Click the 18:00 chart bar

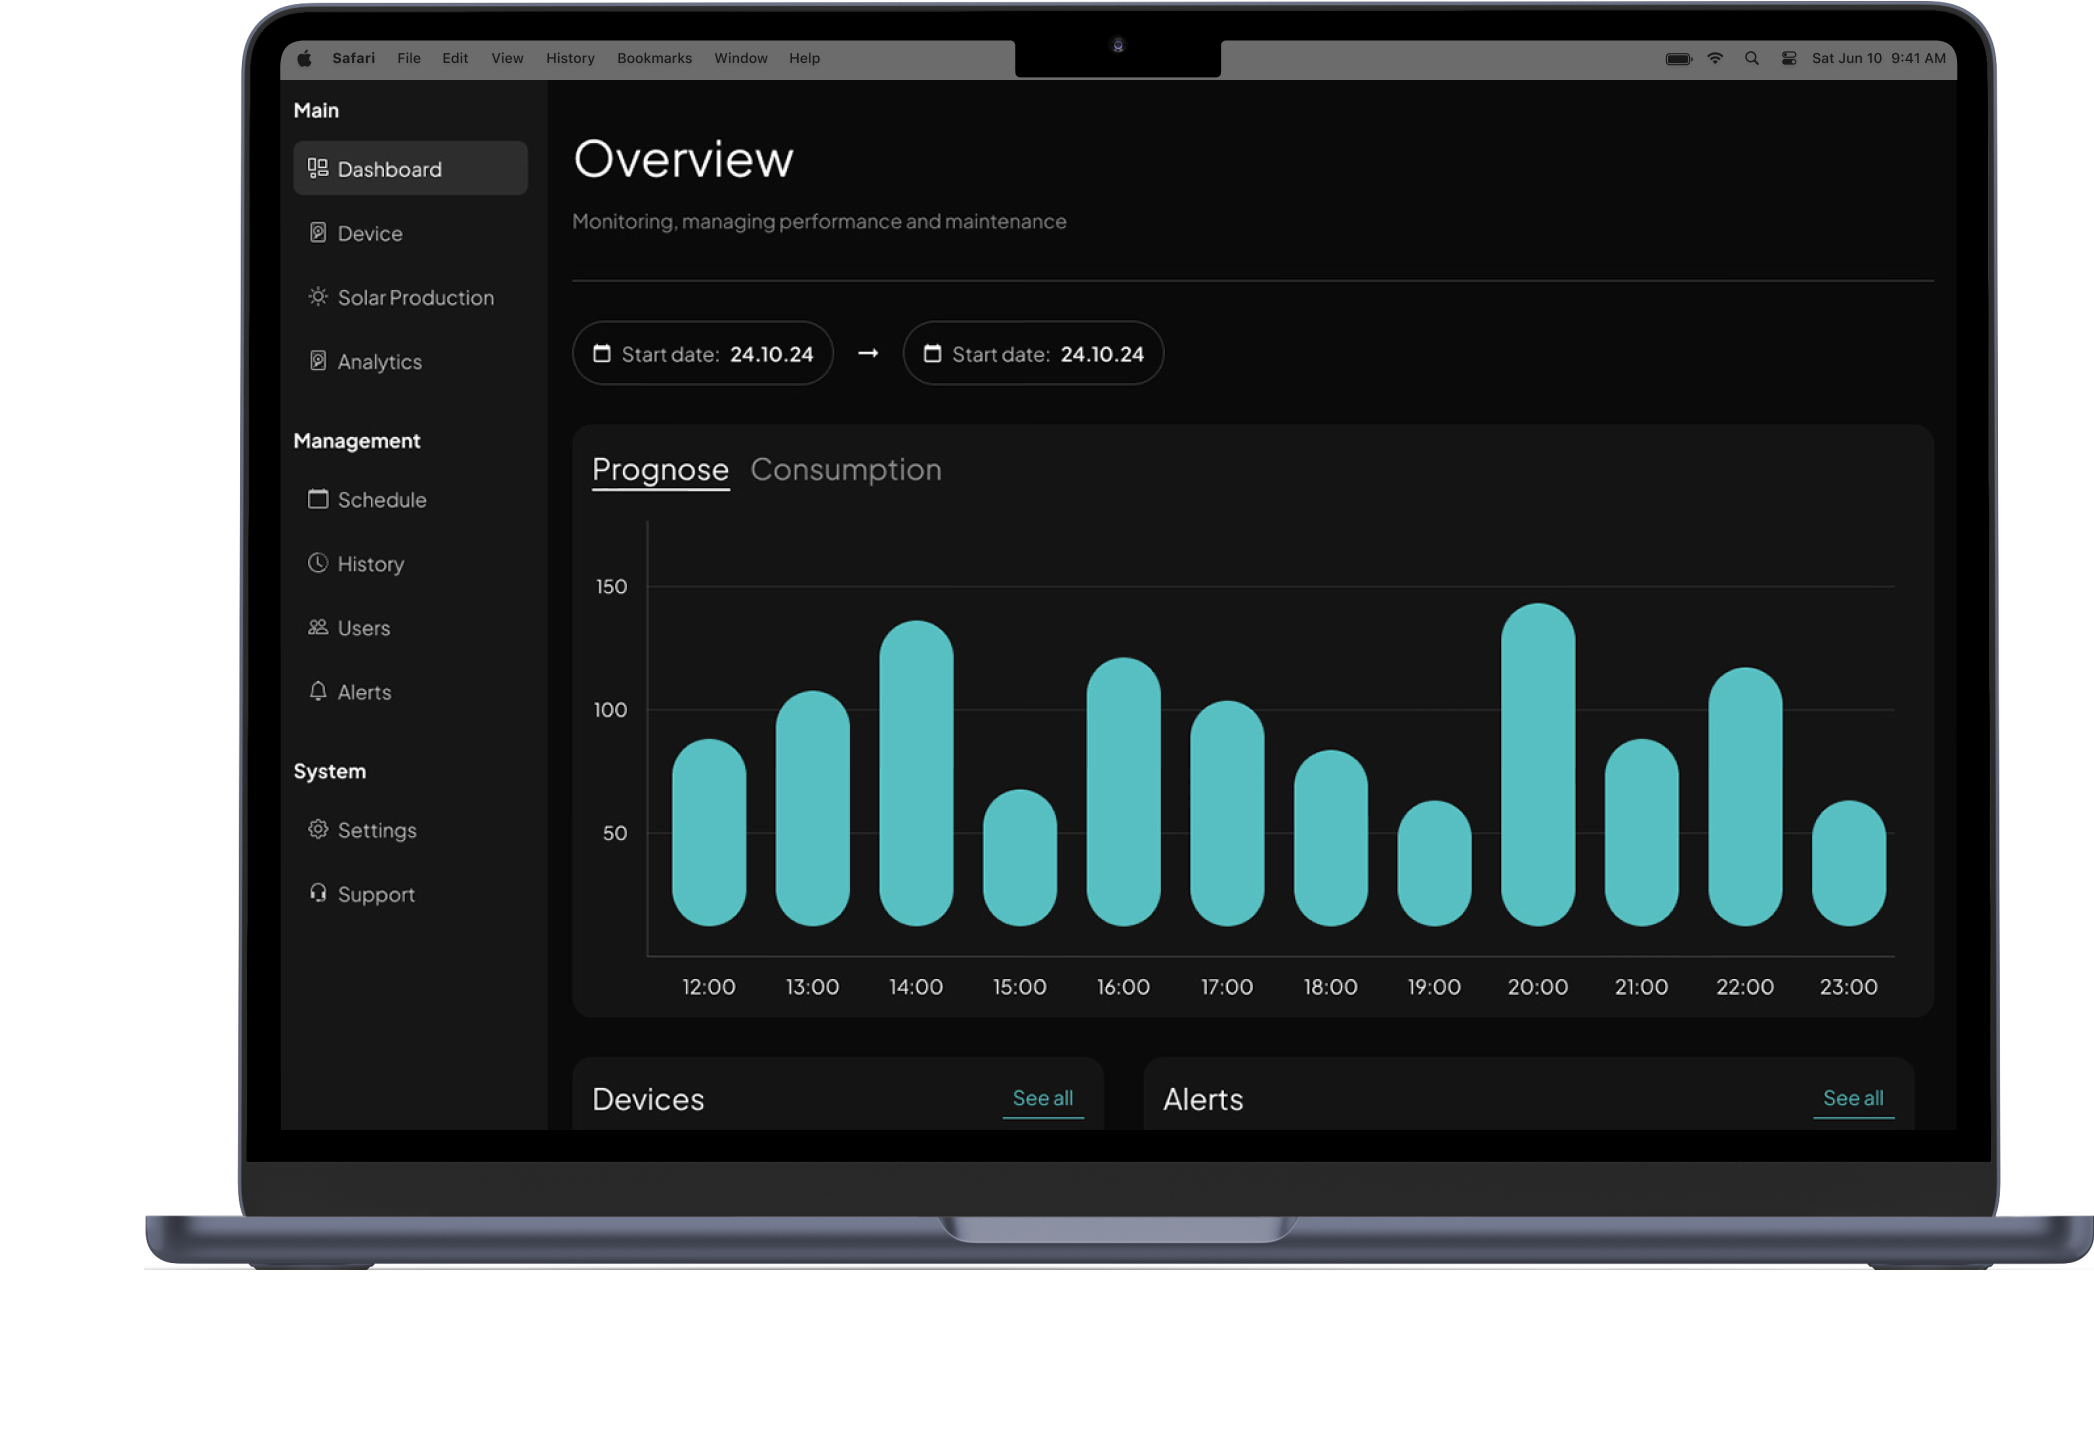(1331, 838)
